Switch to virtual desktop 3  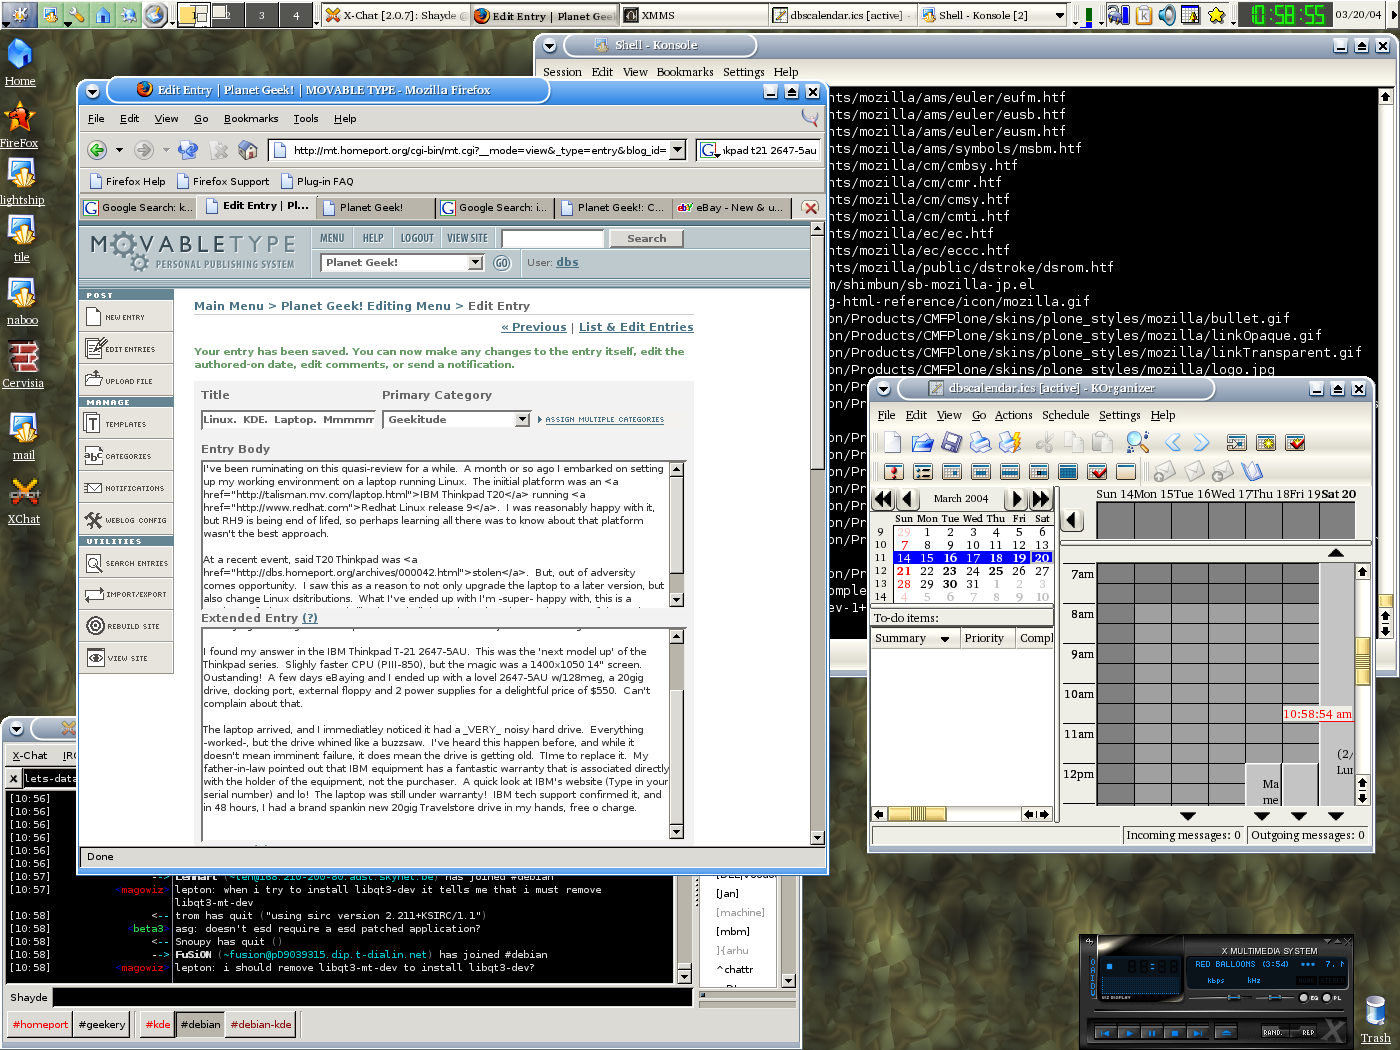tap(262, 15)
